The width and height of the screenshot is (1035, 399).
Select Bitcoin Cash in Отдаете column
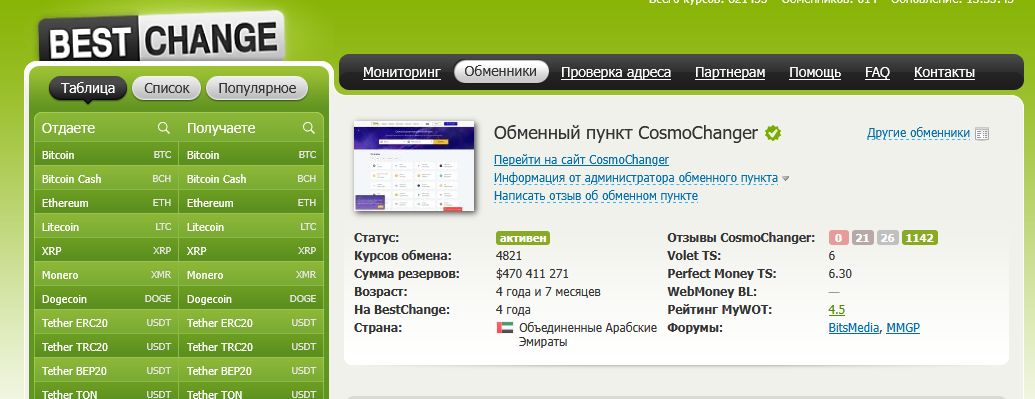106,179
